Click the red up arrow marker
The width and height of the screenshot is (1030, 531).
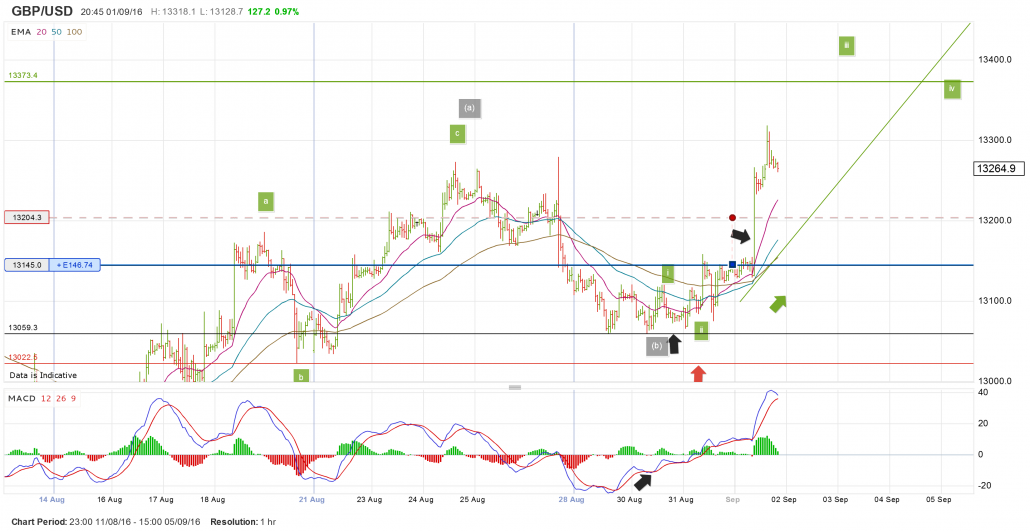698,373
